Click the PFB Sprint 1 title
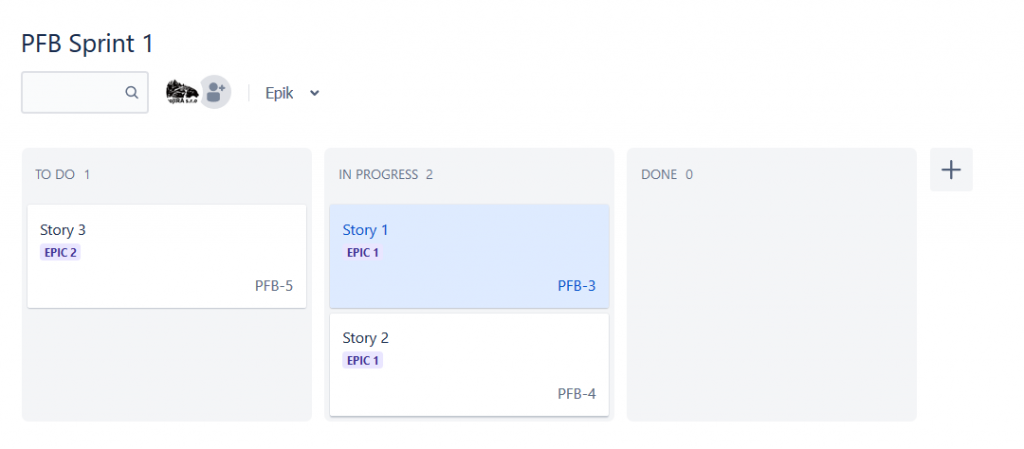 (88, 44)
